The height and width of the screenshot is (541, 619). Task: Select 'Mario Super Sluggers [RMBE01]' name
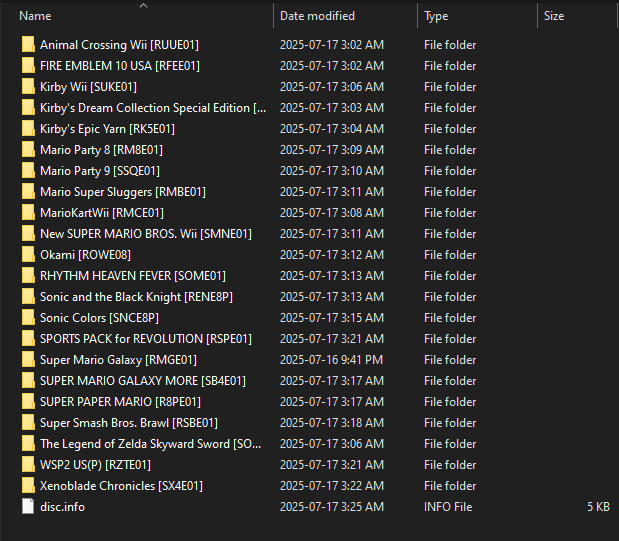pos(123,192)
